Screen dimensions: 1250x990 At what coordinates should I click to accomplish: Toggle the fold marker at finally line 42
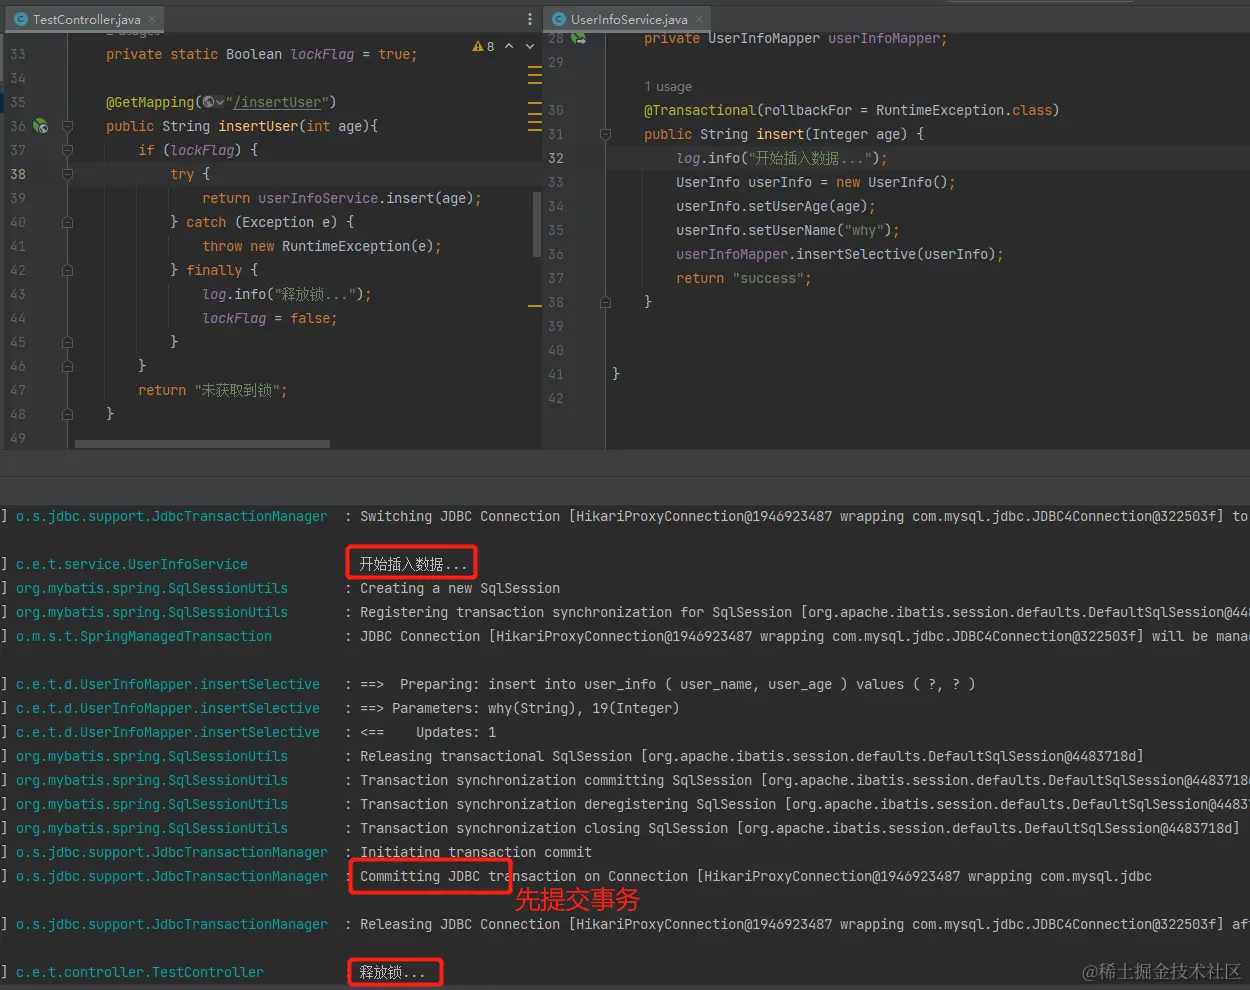68,270
